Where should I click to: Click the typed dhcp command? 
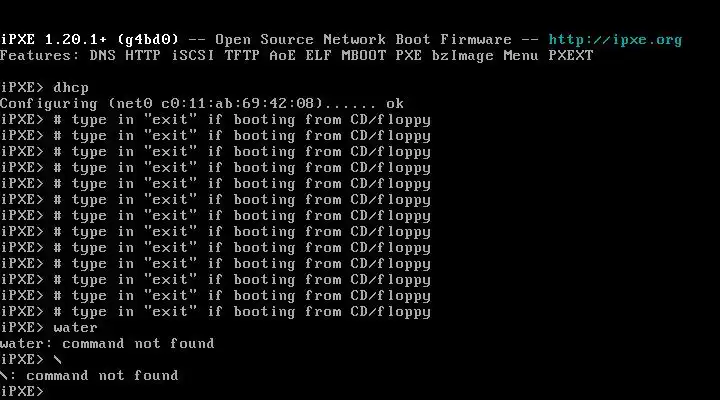[x=71, y=88]
